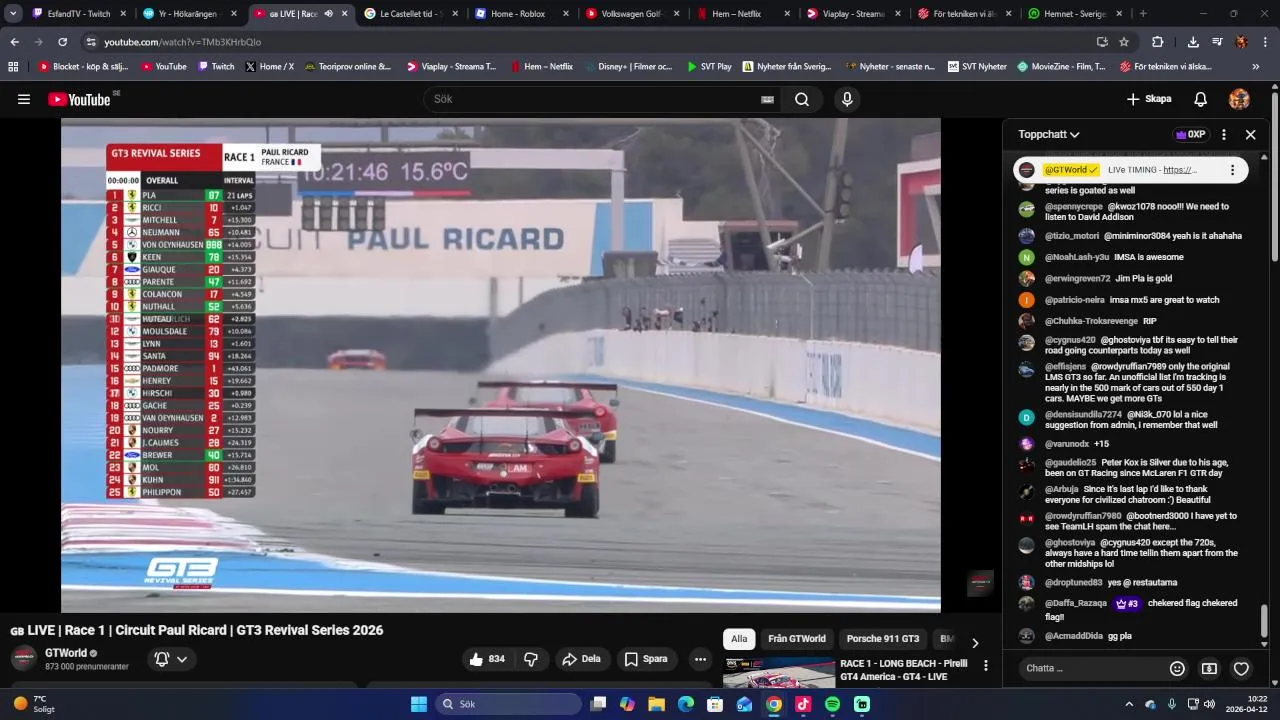Image resolution: width=1280 pixels, height=720 pixels.
Task: Open the Chrome extensions puzzle icon
Action: click(1157, 42)
